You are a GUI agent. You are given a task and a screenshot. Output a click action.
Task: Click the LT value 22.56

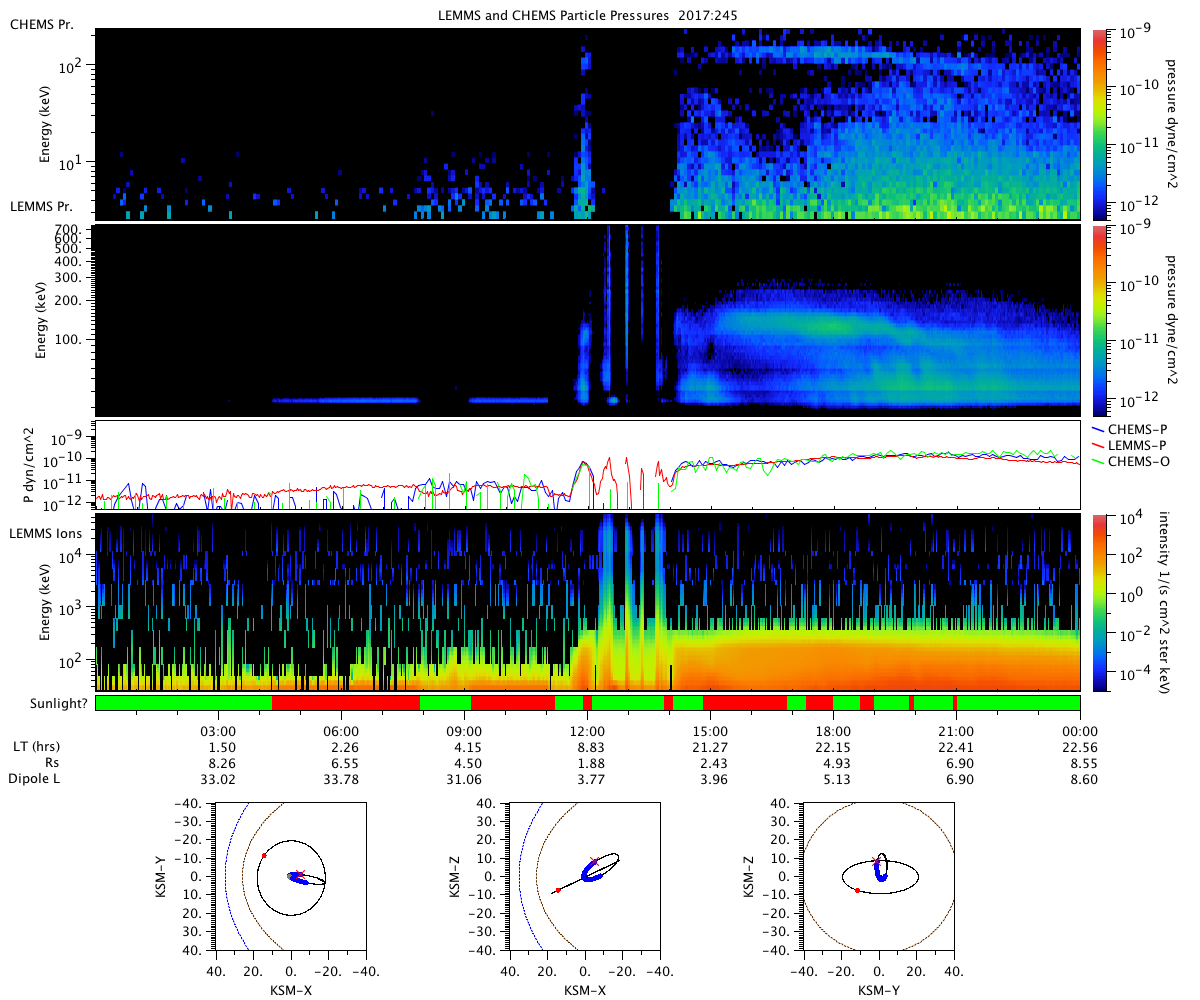pyautogui.click(x=1081, y=747)
